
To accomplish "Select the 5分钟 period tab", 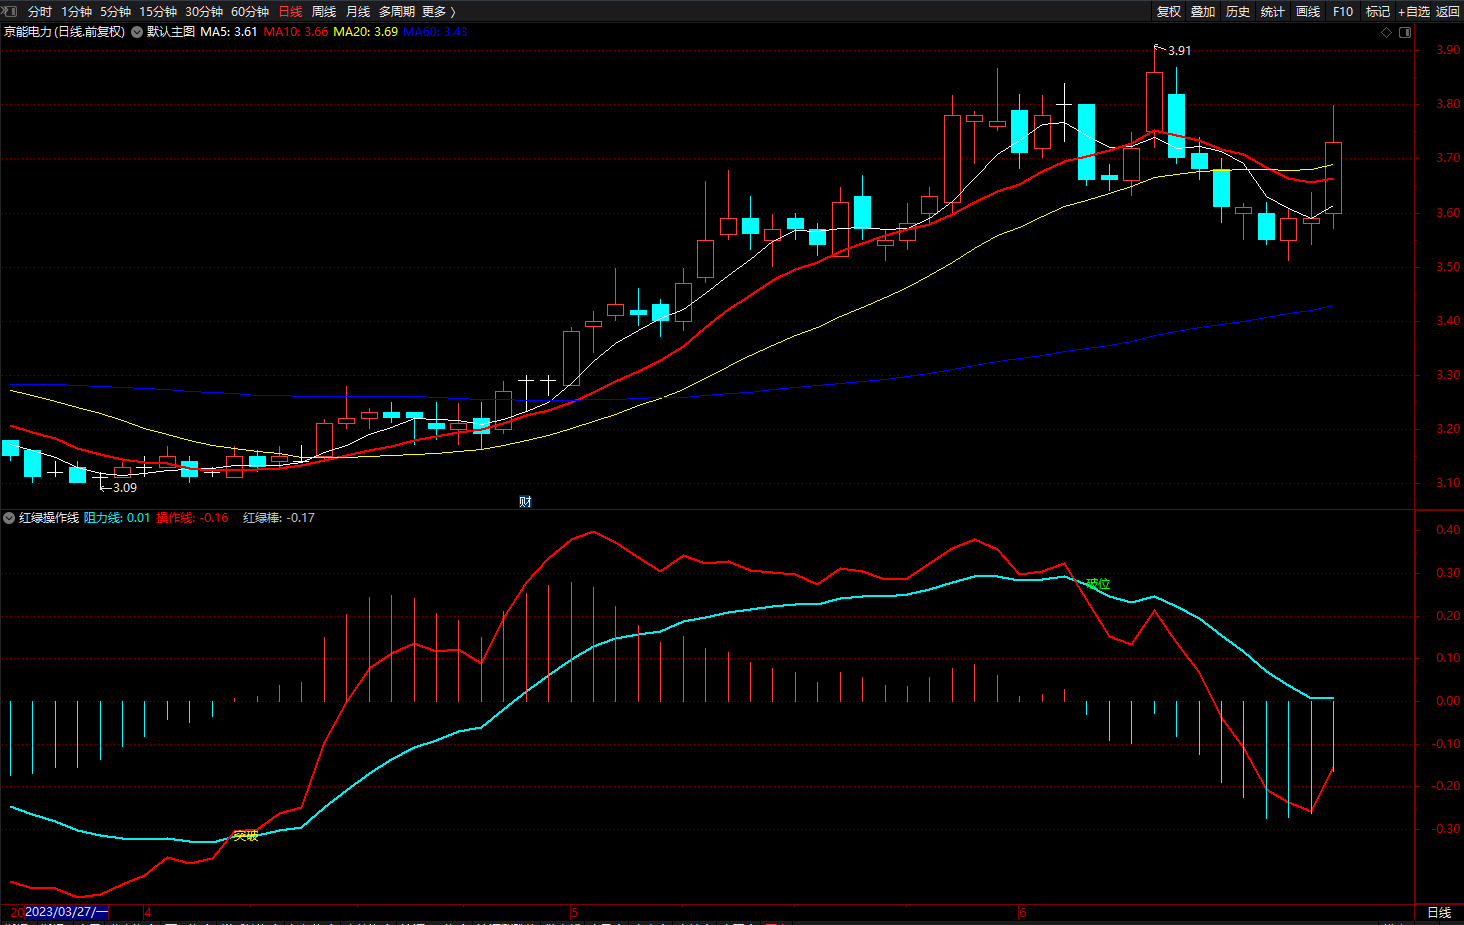I will click(x=115, y=12).
